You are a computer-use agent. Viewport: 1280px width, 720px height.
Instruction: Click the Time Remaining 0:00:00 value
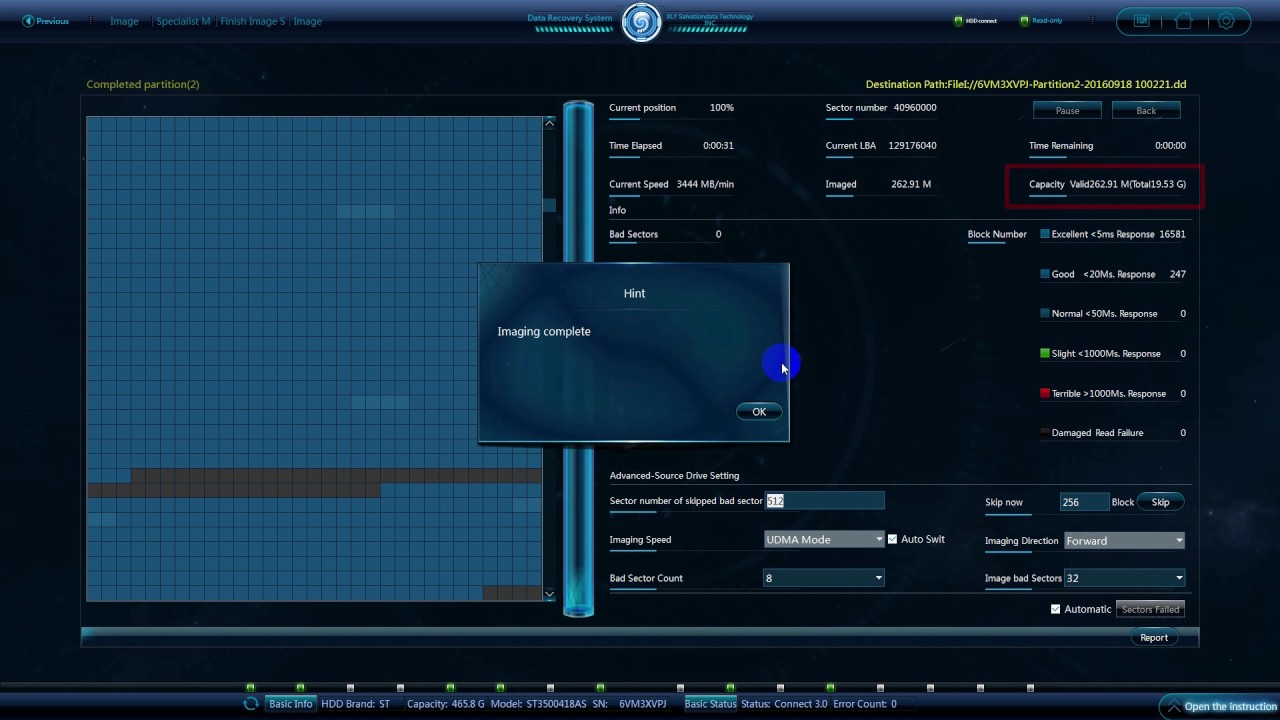tap(1170, 146)
